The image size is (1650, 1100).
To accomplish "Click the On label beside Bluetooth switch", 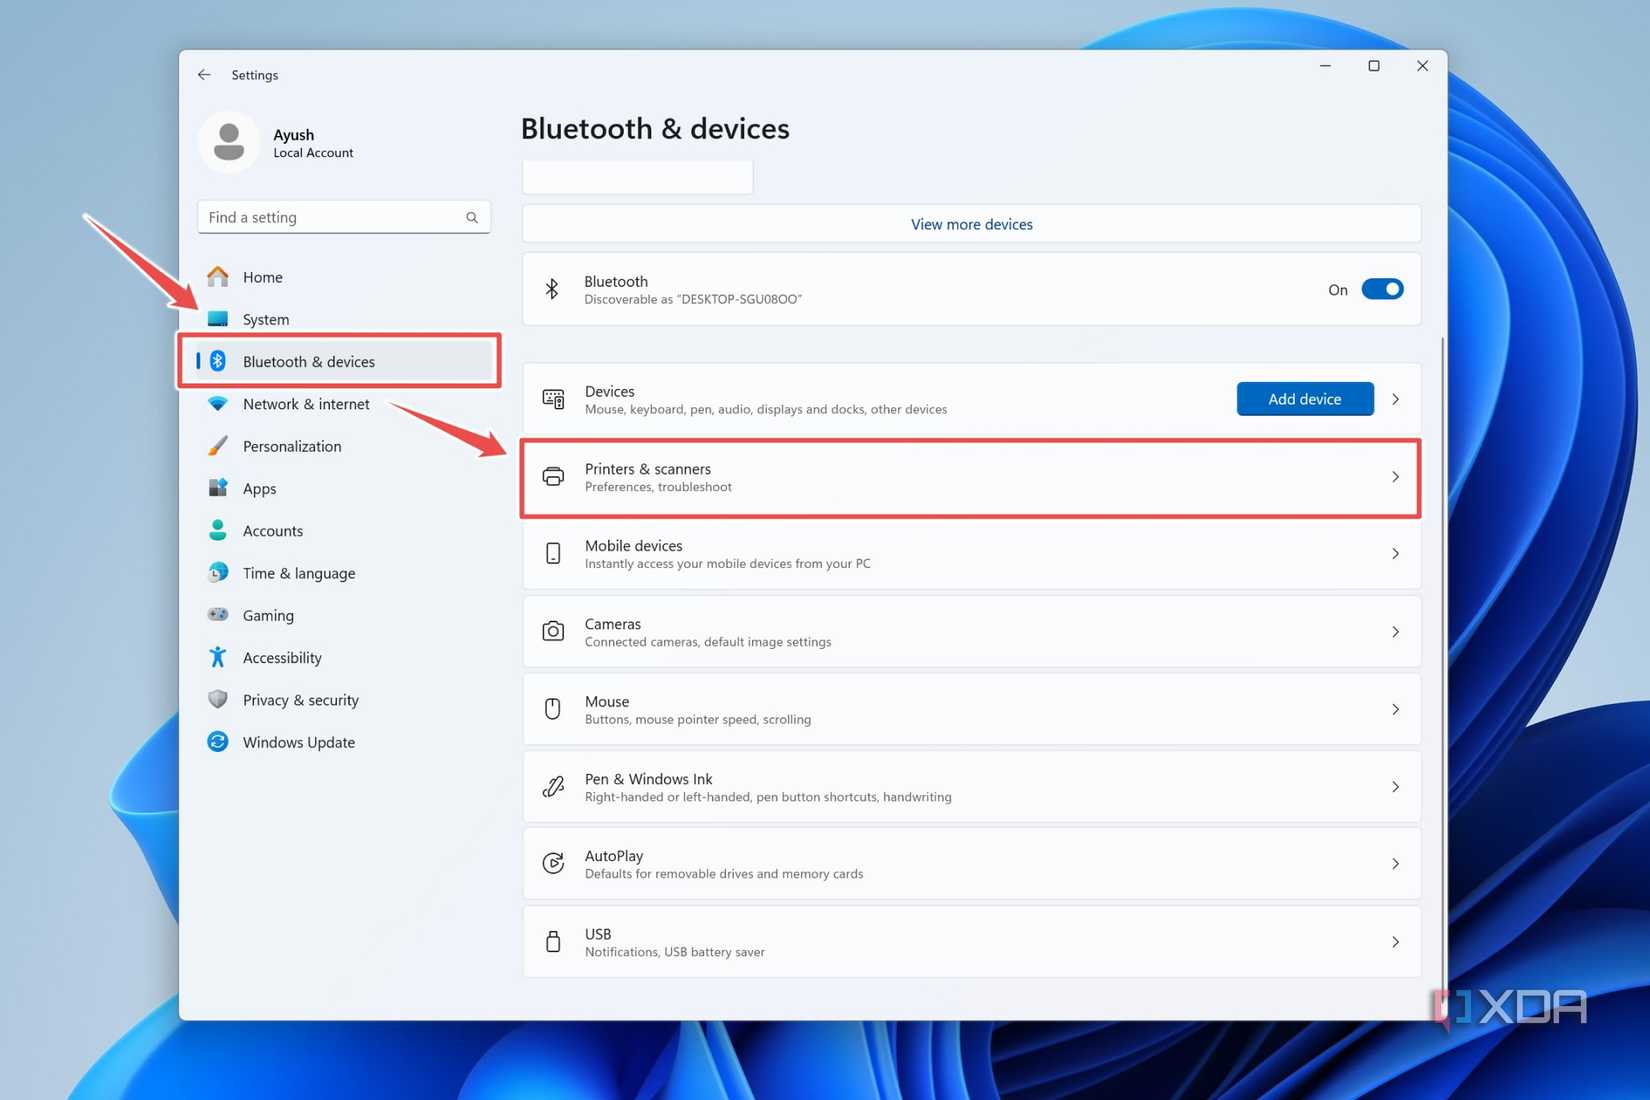I will (x=1337, y=290).
